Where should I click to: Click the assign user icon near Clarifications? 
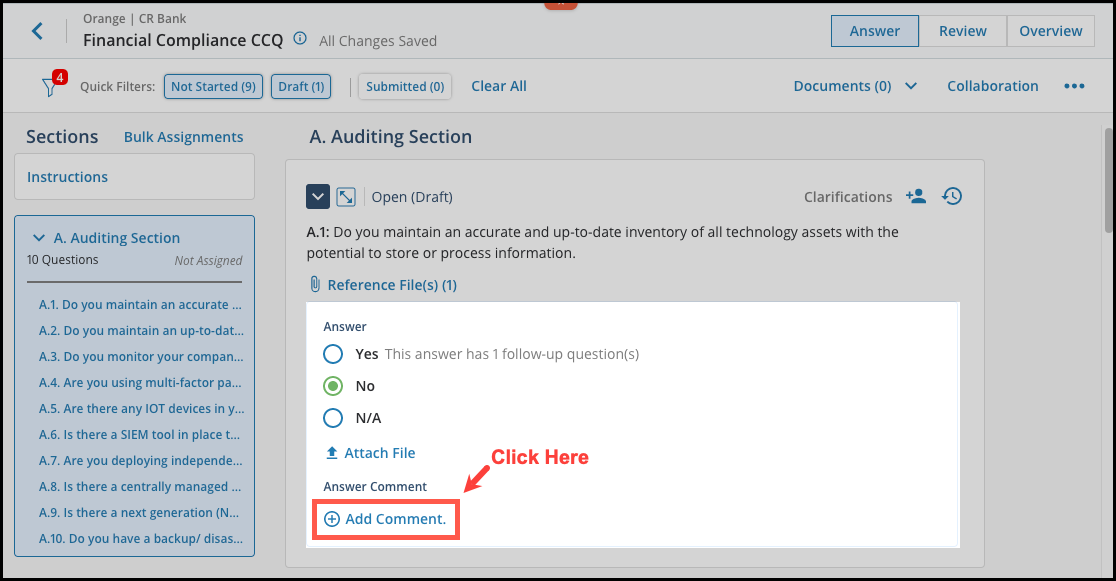[916, 197]
